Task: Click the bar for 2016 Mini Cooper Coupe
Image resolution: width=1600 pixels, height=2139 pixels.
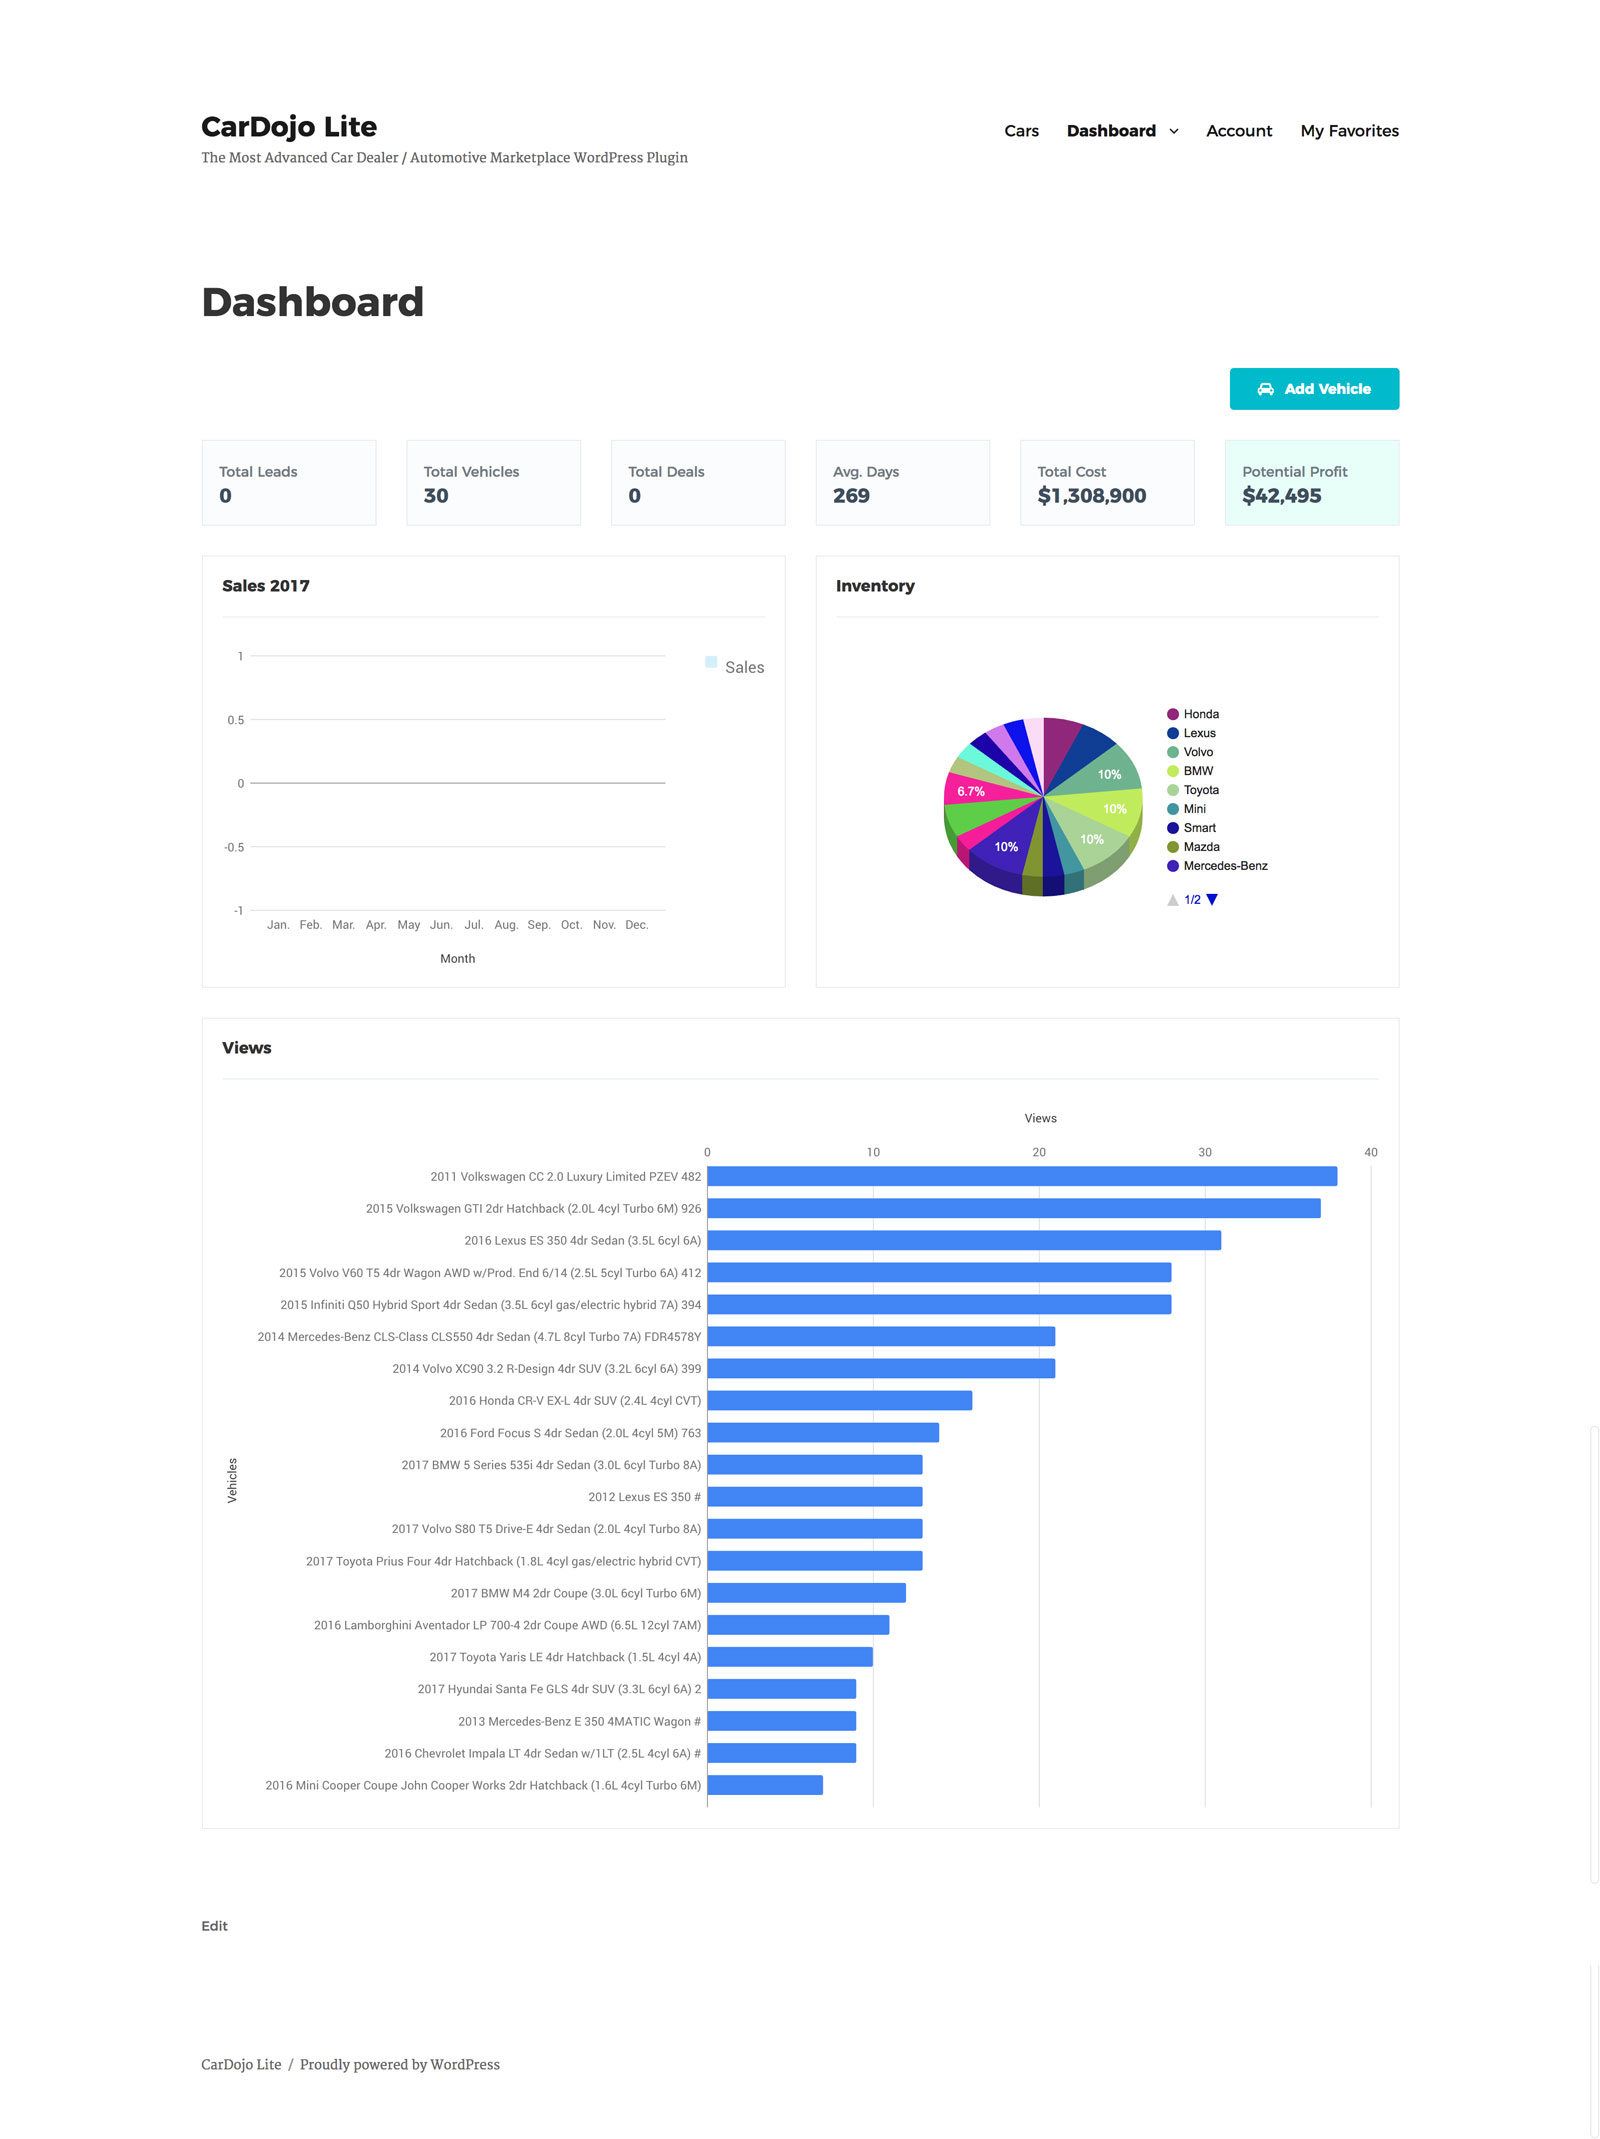Action: pyautogui.click(x=765, y=1785)
